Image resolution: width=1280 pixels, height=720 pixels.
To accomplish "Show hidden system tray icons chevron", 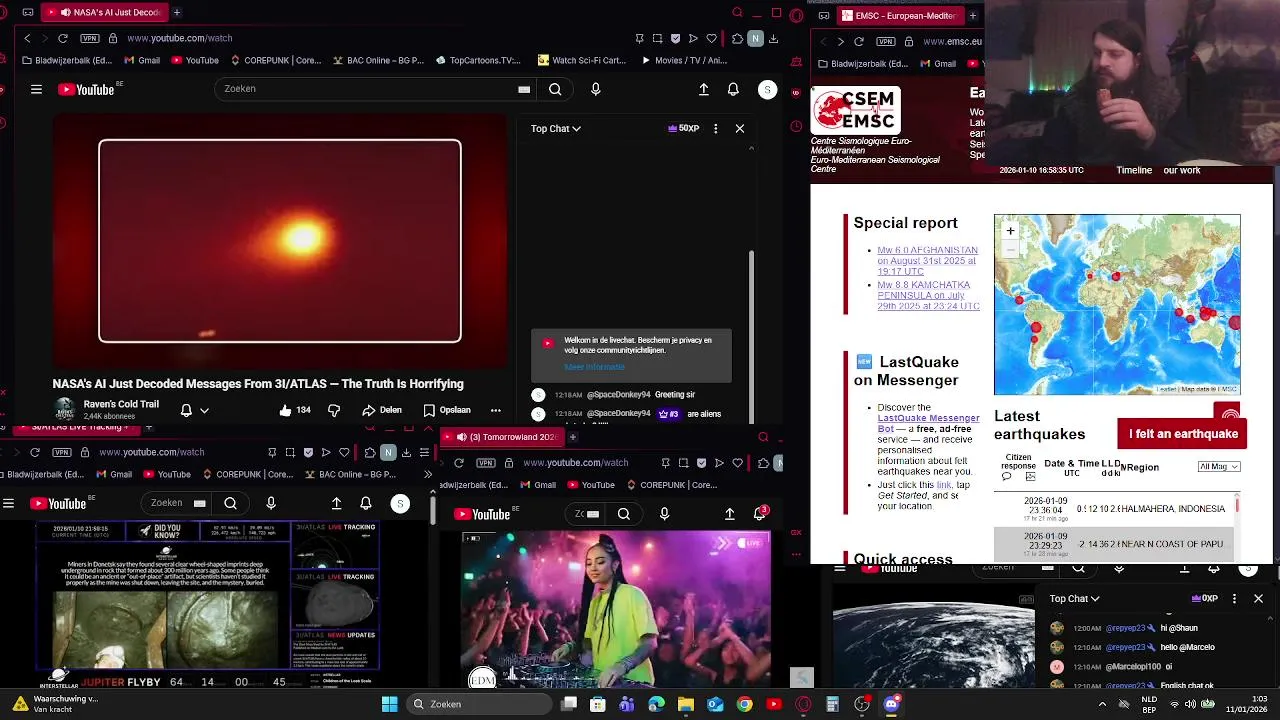I will [x=1102, y=704].
